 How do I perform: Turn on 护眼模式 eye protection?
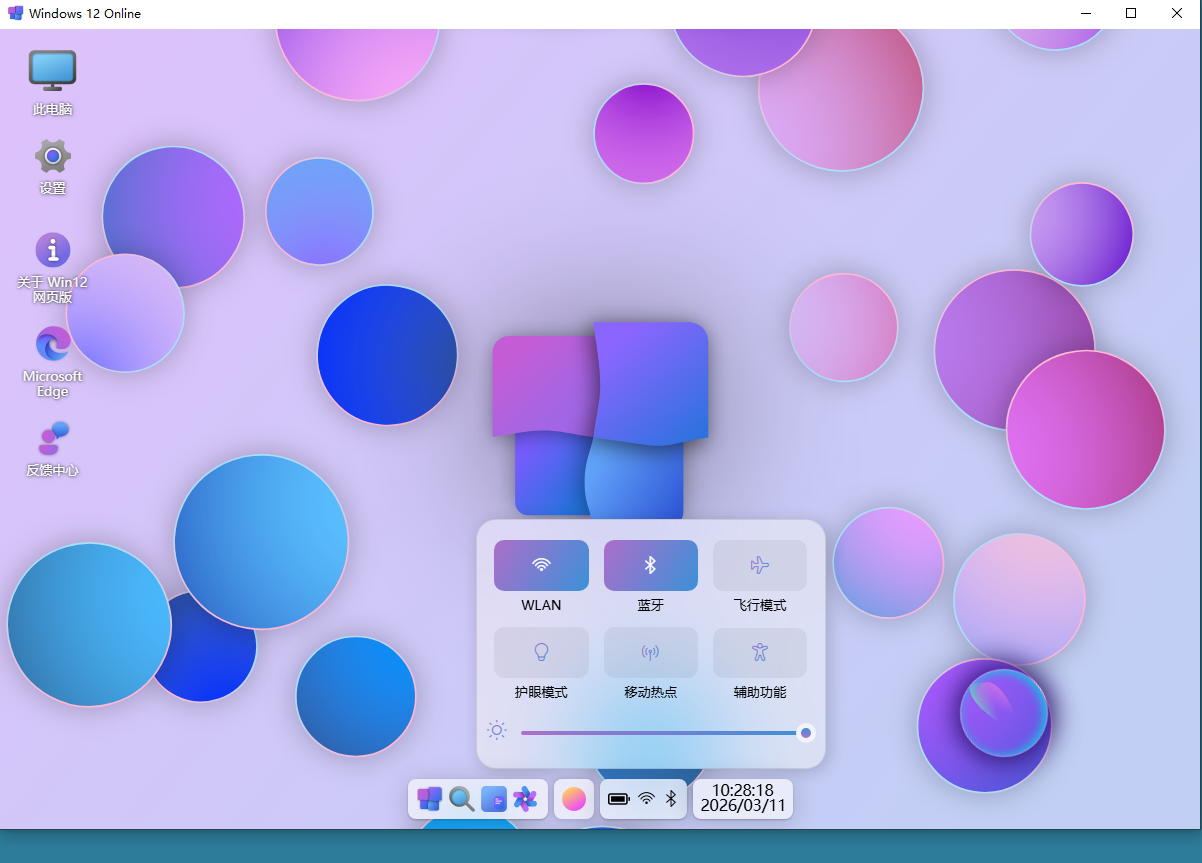pos(541,652)
